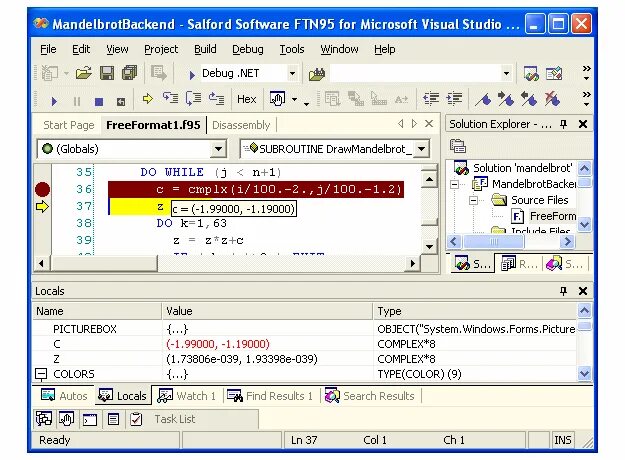Toggle a bookmark with the blue flag icon
This screenshot has height=460, width=625.
click(483, 99)
